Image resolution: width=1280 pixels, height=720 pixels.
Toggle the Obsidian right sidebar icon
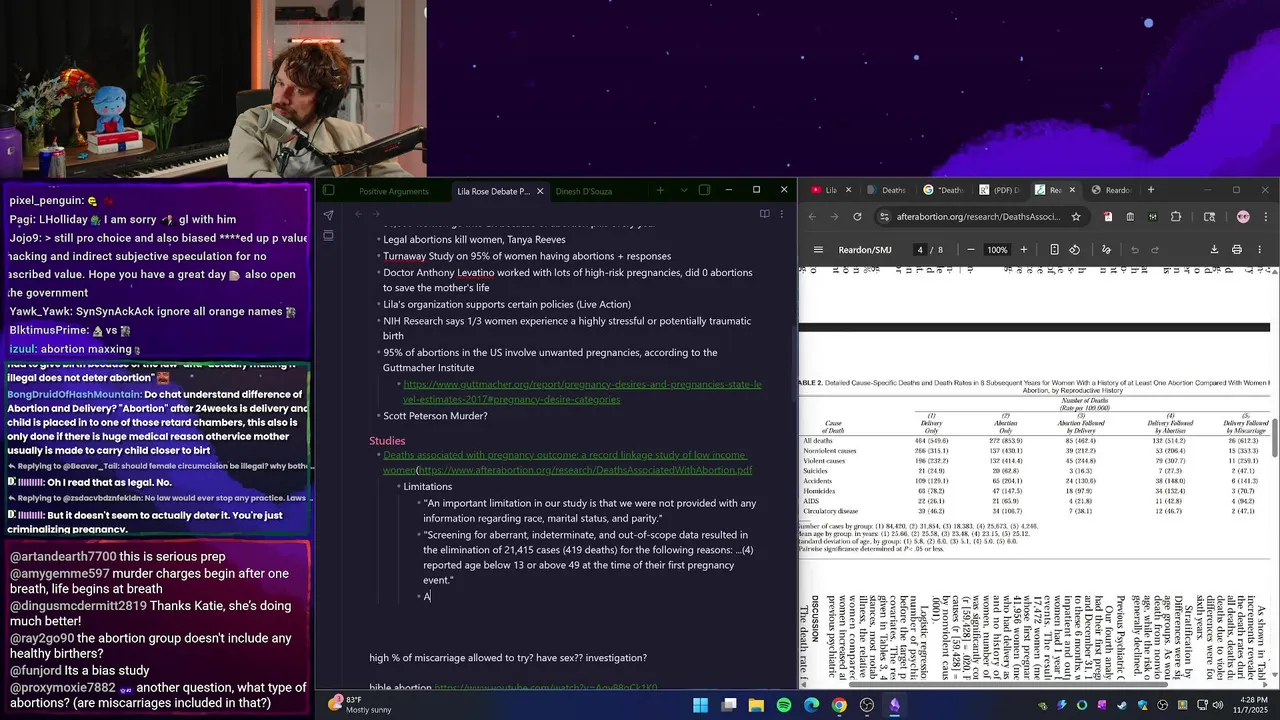point(704,190)
